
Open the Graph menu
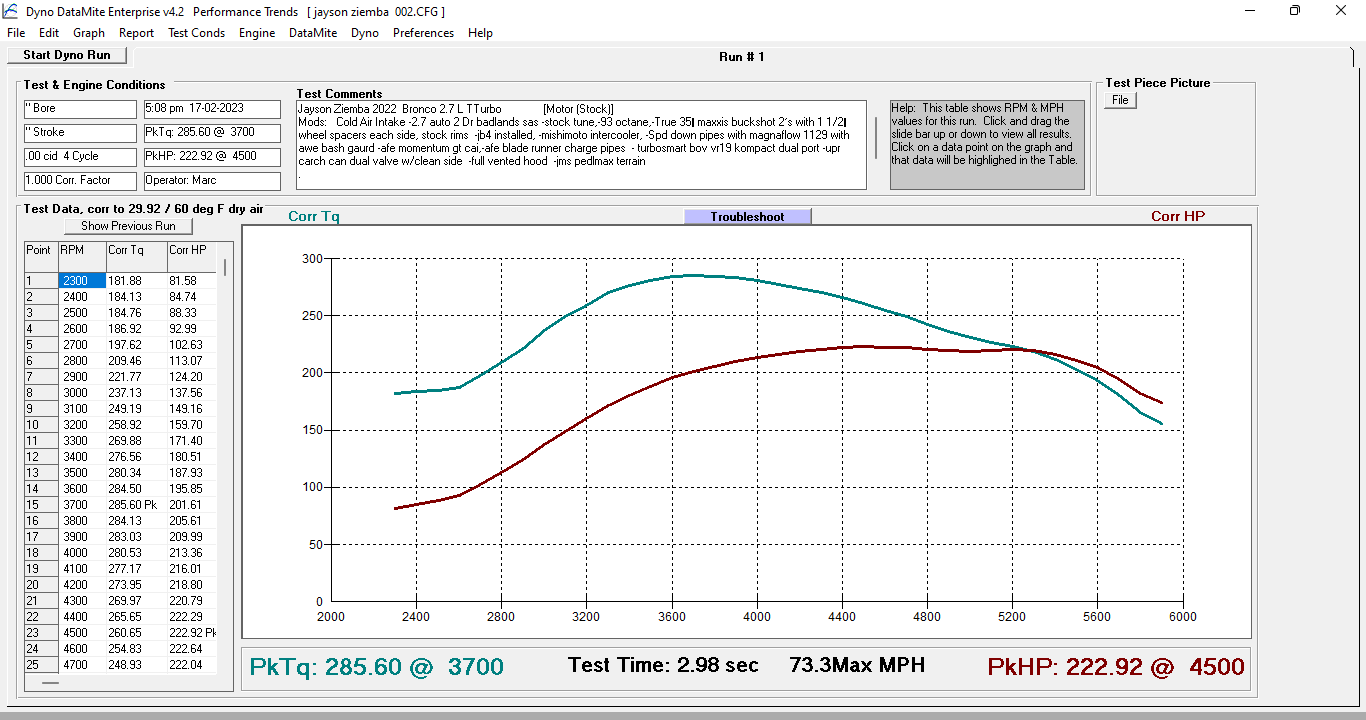pyautogui.click(x=89, y=33)
